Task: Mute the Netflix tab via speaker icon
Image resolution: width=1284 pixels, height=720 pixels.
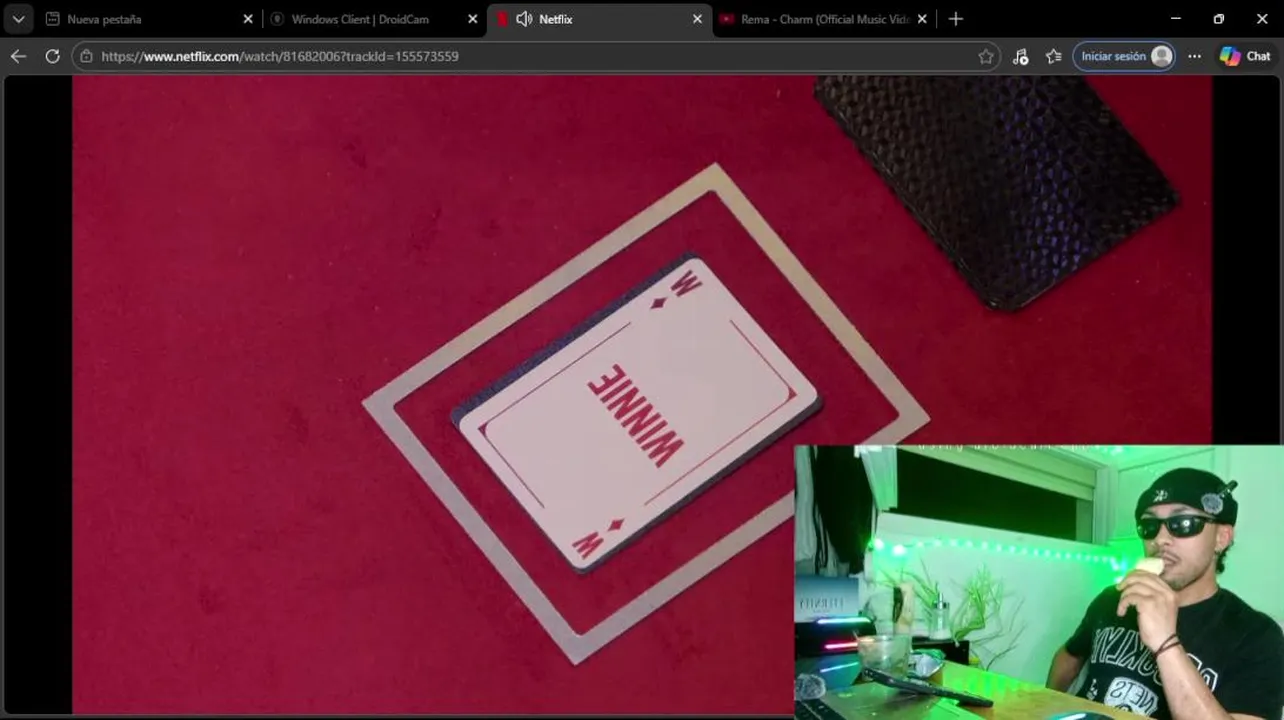Action: (x=524, y=19)
